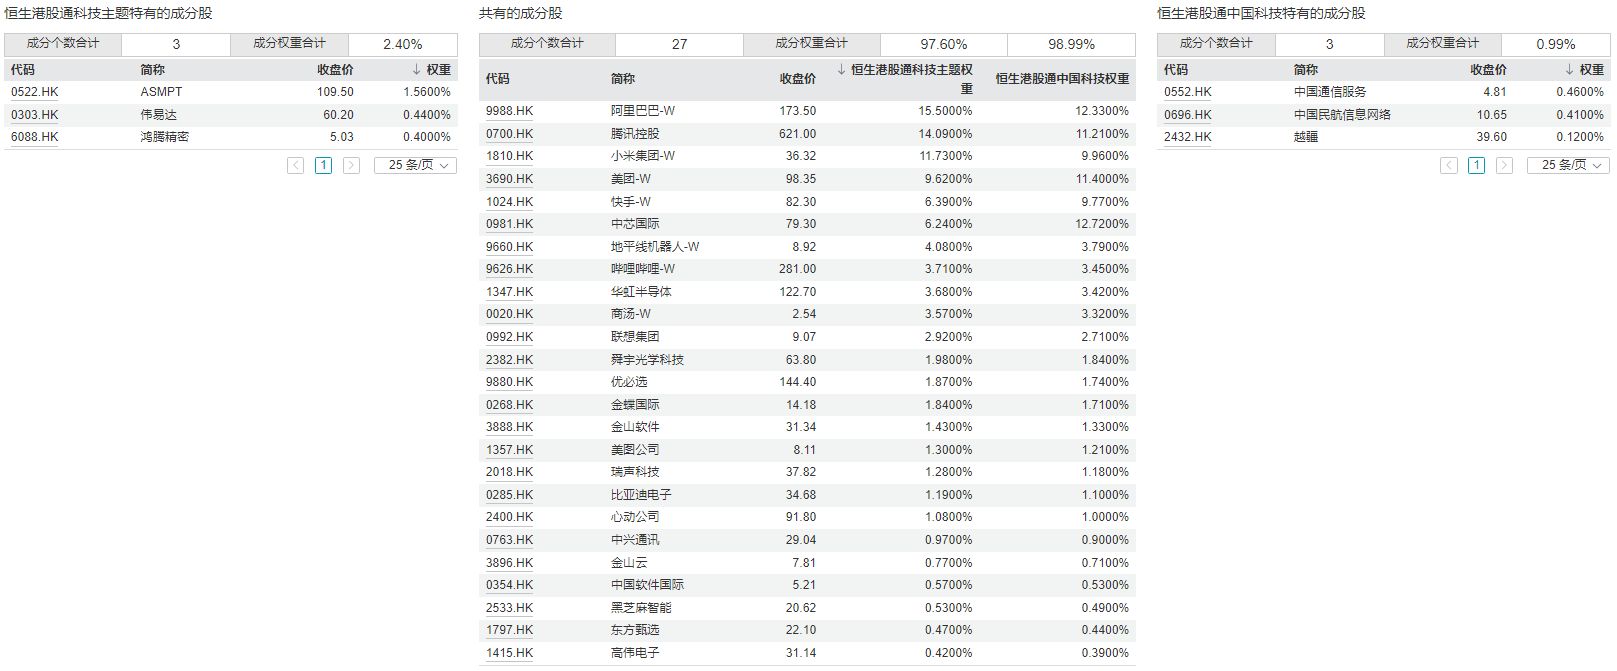Viewport: 1617px width, 671px height.
Task: Click the 0.99% weight total value
Action: pos(1555,45)
